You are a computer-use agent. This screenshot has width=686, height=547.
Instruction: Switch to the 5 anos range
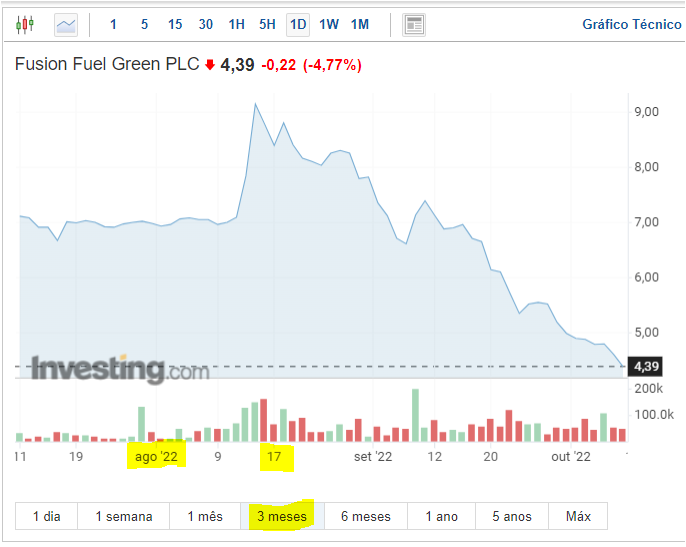[x=512, y=516]
